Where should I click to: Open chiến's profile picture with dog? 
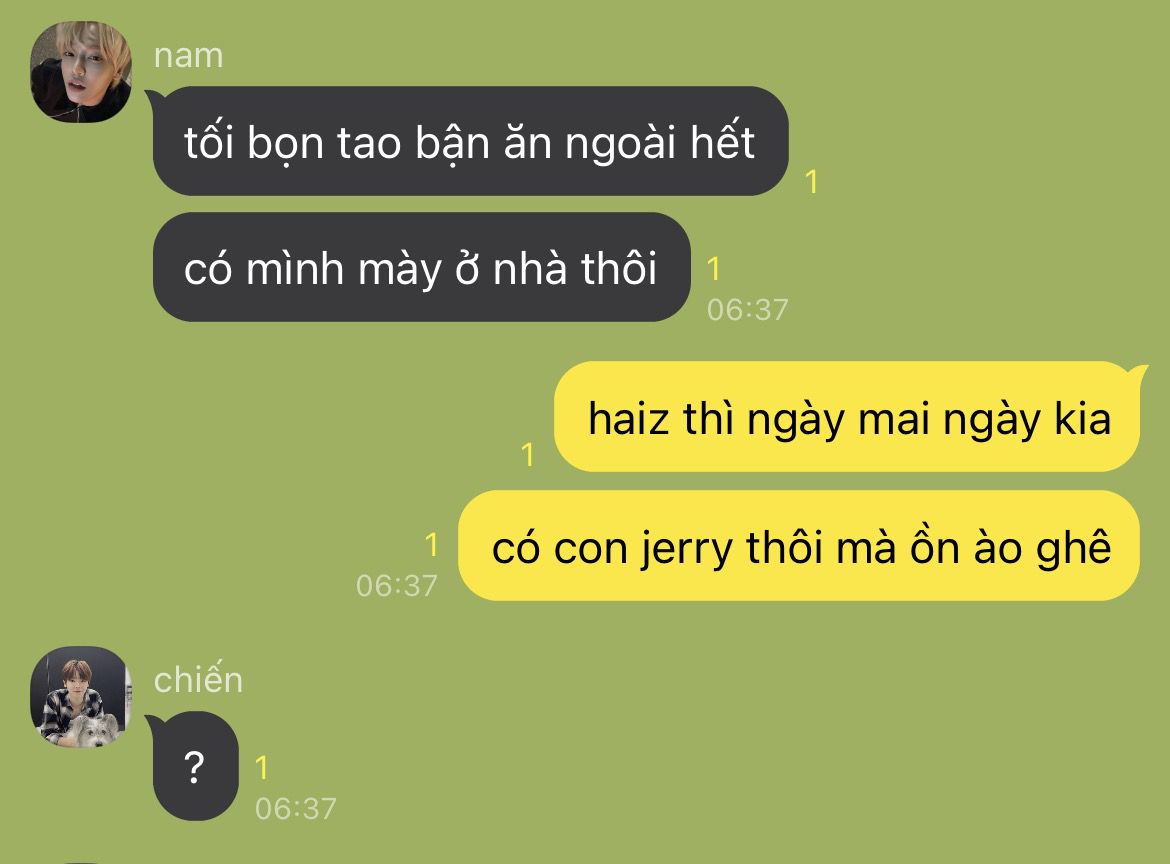point(81,697)
